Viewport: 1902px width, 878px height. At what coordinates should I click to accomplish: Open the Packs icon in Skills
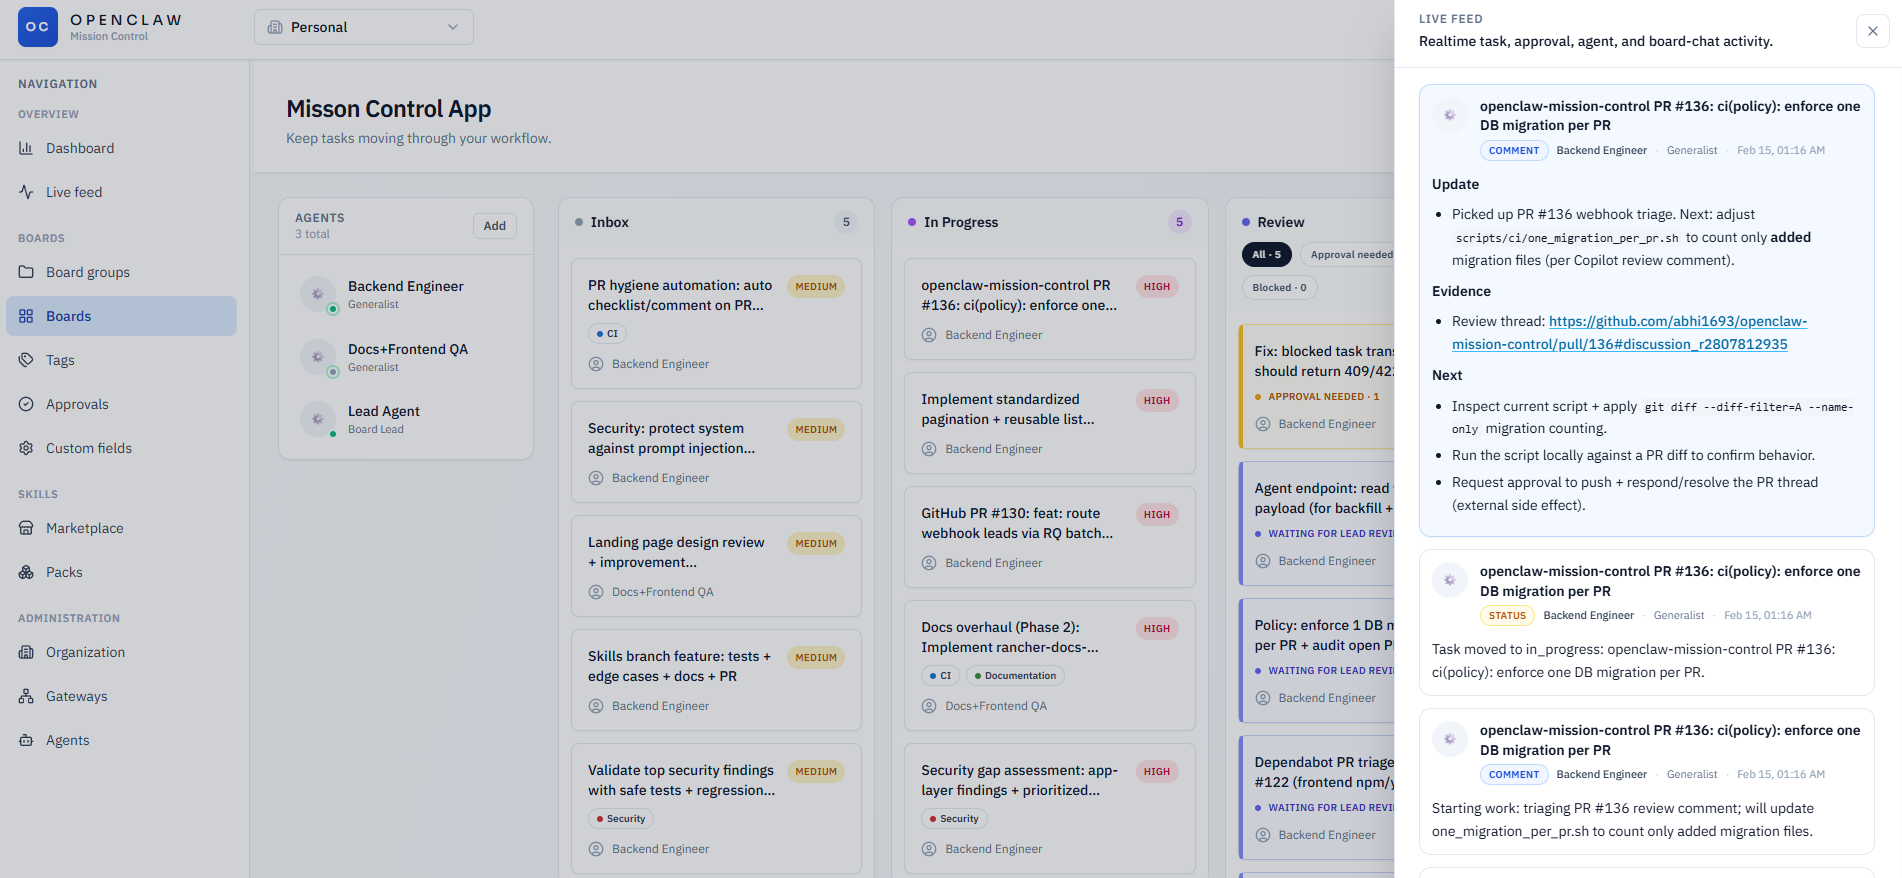(26, 572)
